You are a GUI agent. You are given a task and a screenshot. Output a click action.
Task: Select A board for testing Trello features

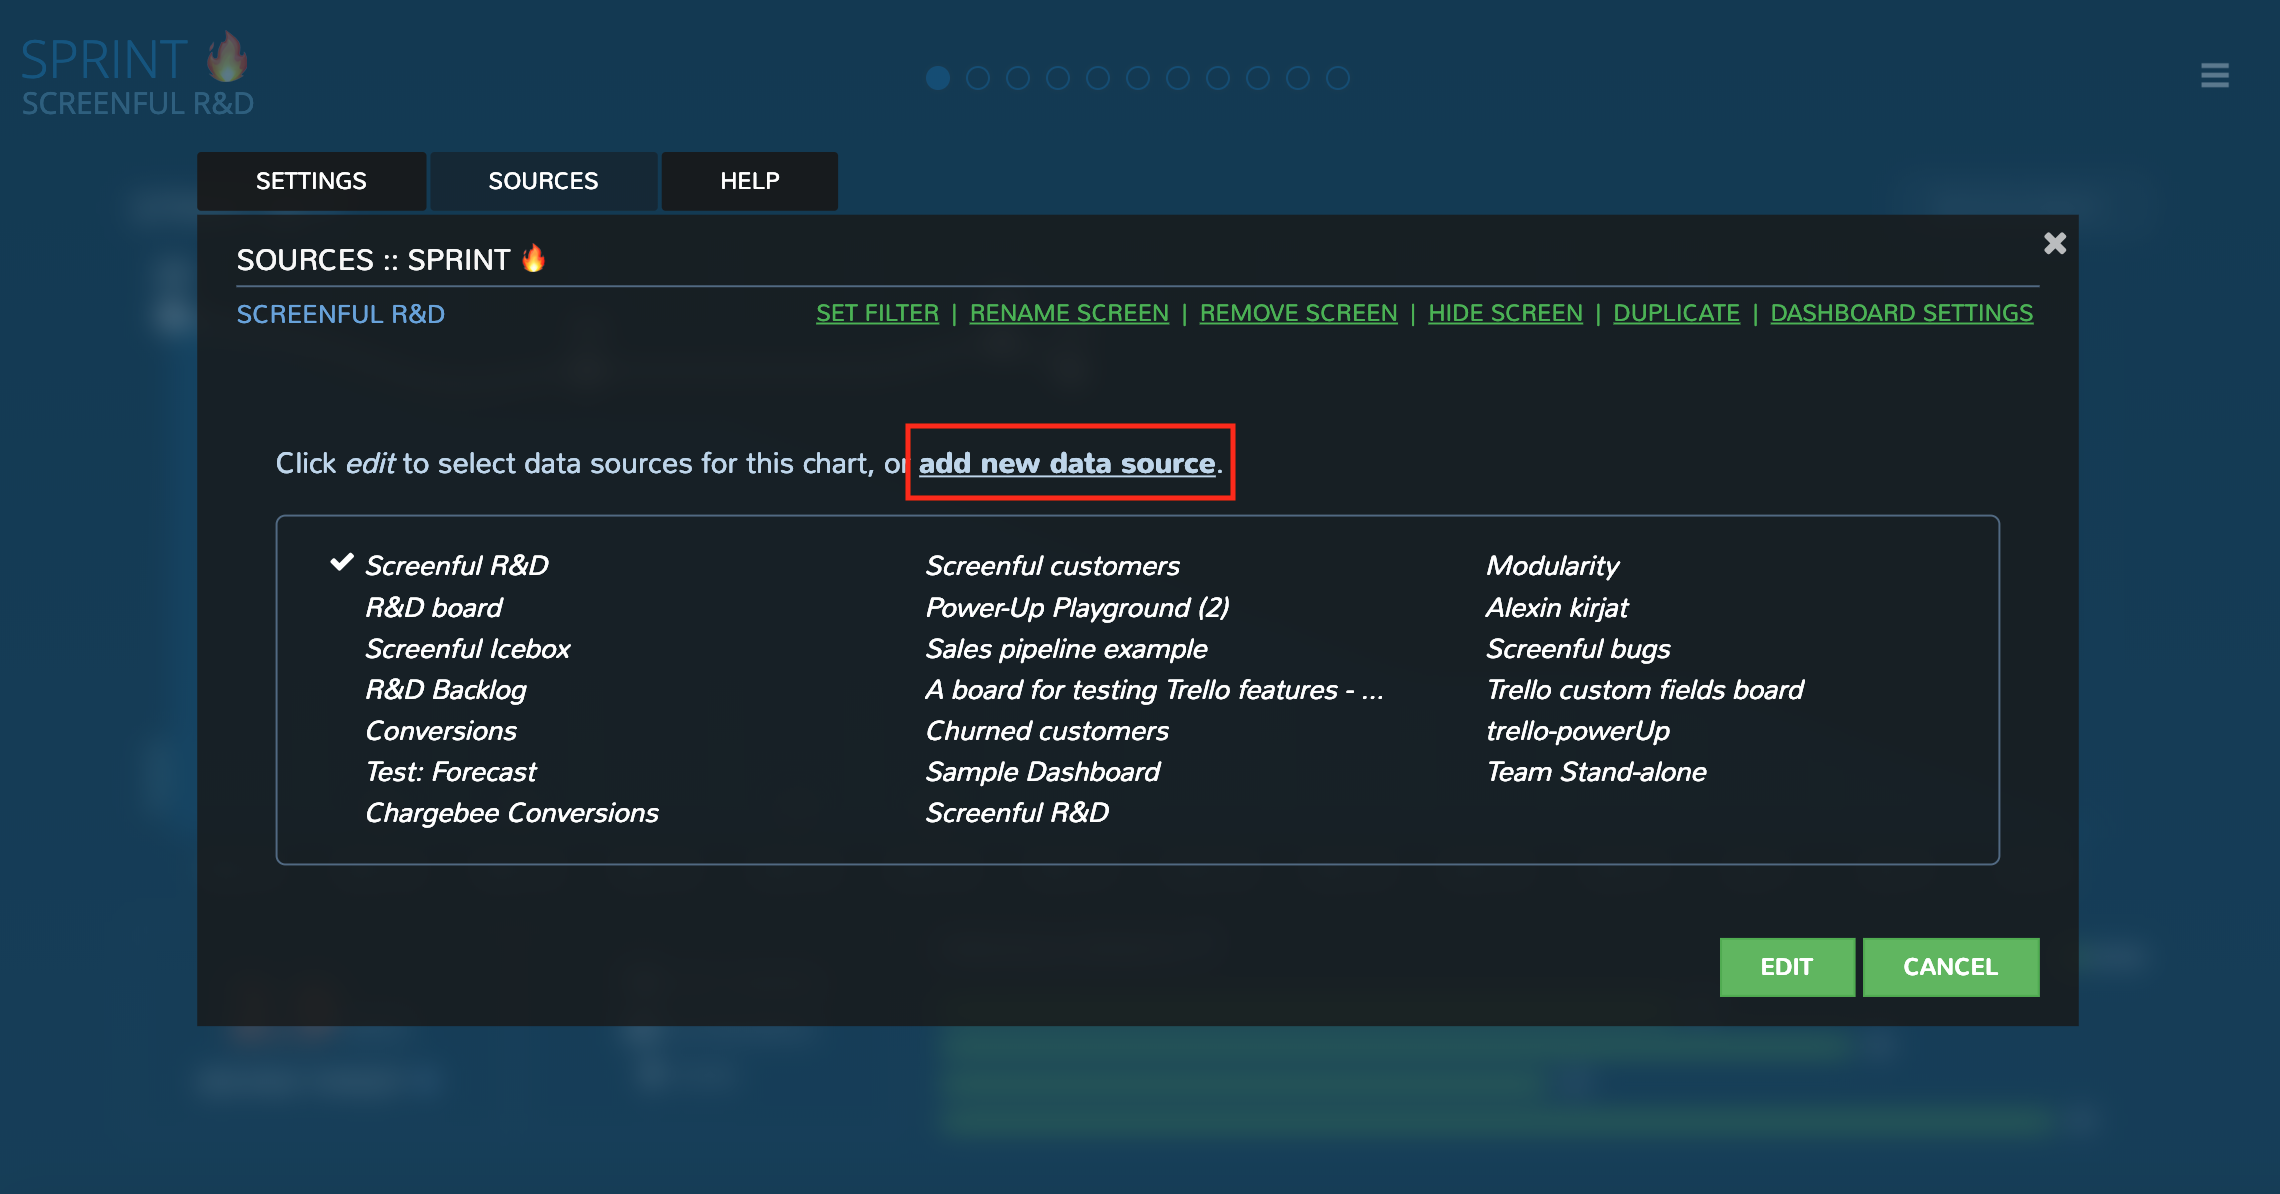1154,689
